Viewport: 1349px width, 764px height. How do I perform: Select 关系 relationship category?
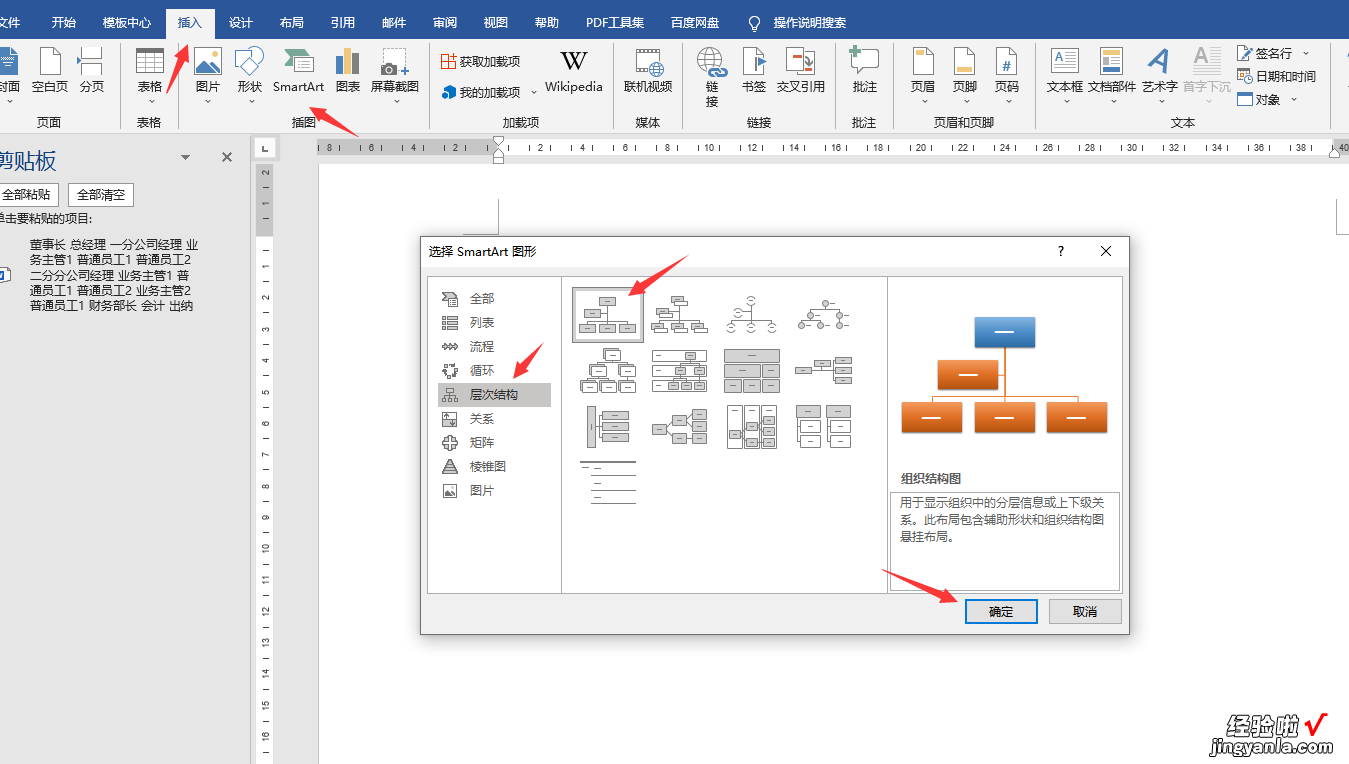[494, 418]
